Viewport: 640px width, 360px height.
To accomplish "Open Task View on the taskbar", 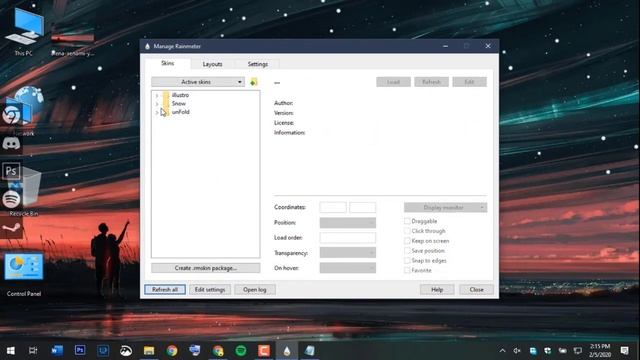I will pos(33,351).
